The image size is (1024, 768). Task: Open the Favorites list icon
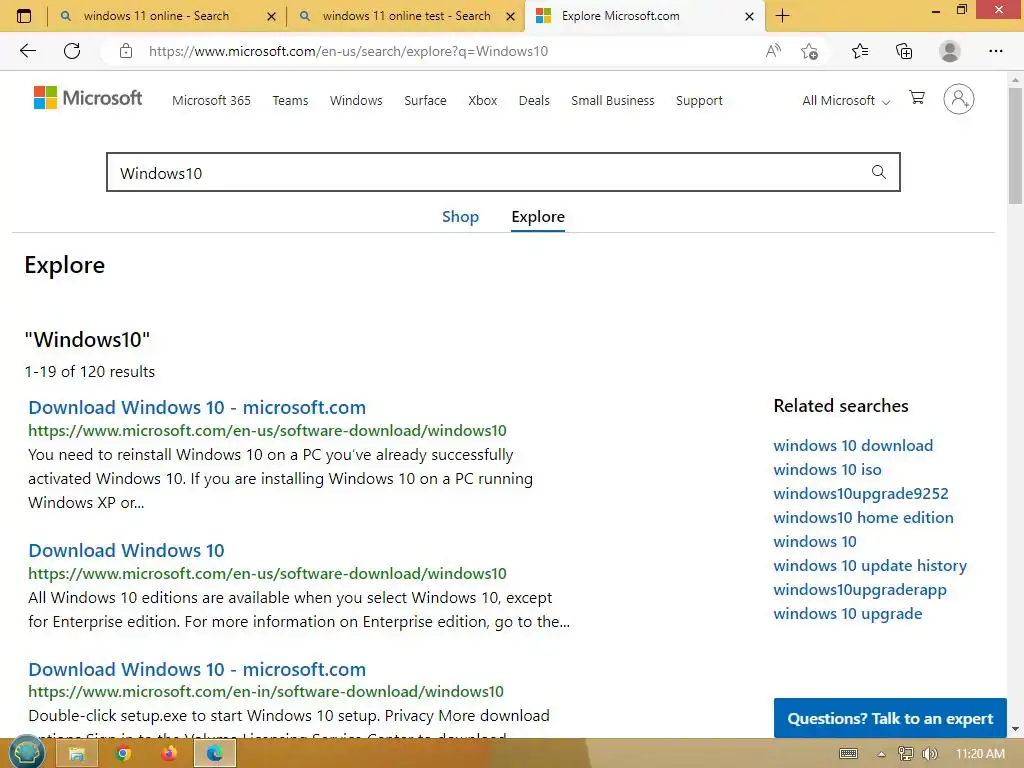coord(860,51)
